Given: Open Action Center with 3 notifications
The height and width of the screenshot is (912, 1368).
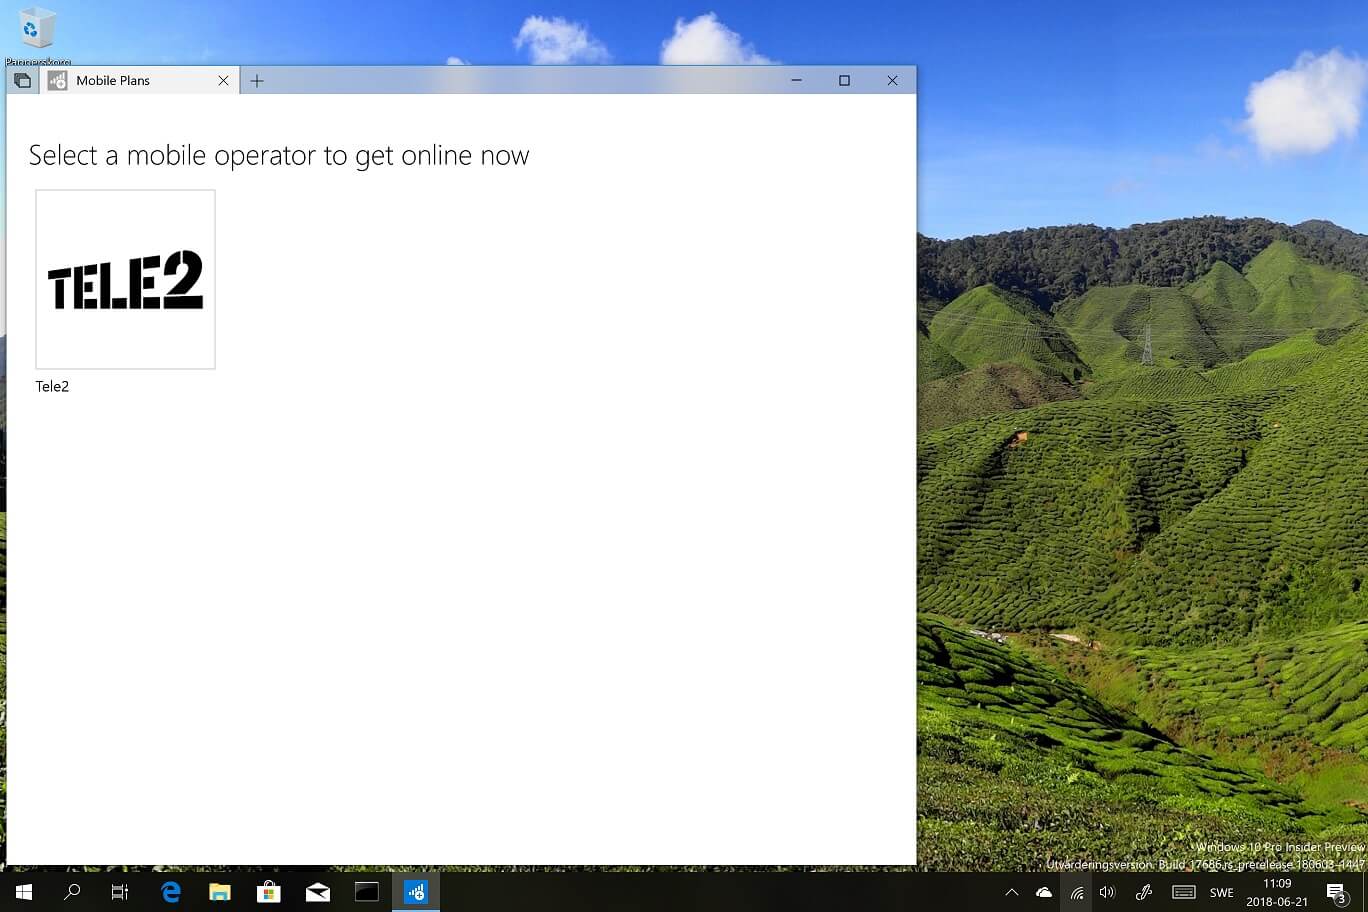Looking at the screenshot, I should 1336,891.
